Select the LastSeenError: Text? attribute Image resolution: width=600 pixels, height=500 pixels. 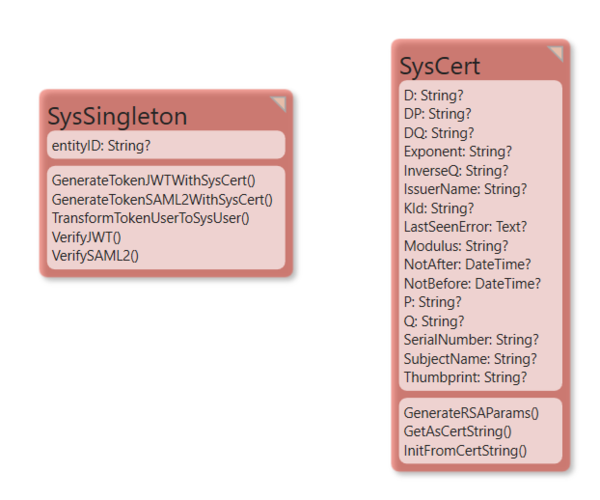tap(465, 227)
